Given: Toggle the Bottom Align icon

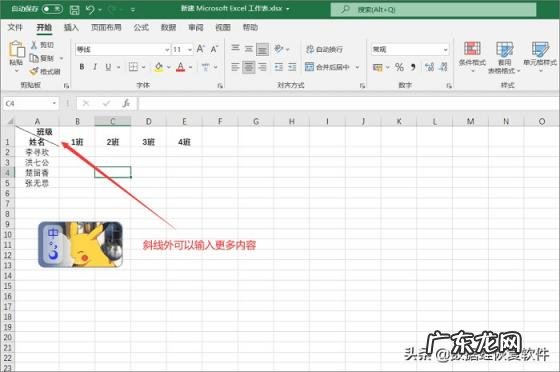Looking at the screenshot, I should click(x=262, y=49).
